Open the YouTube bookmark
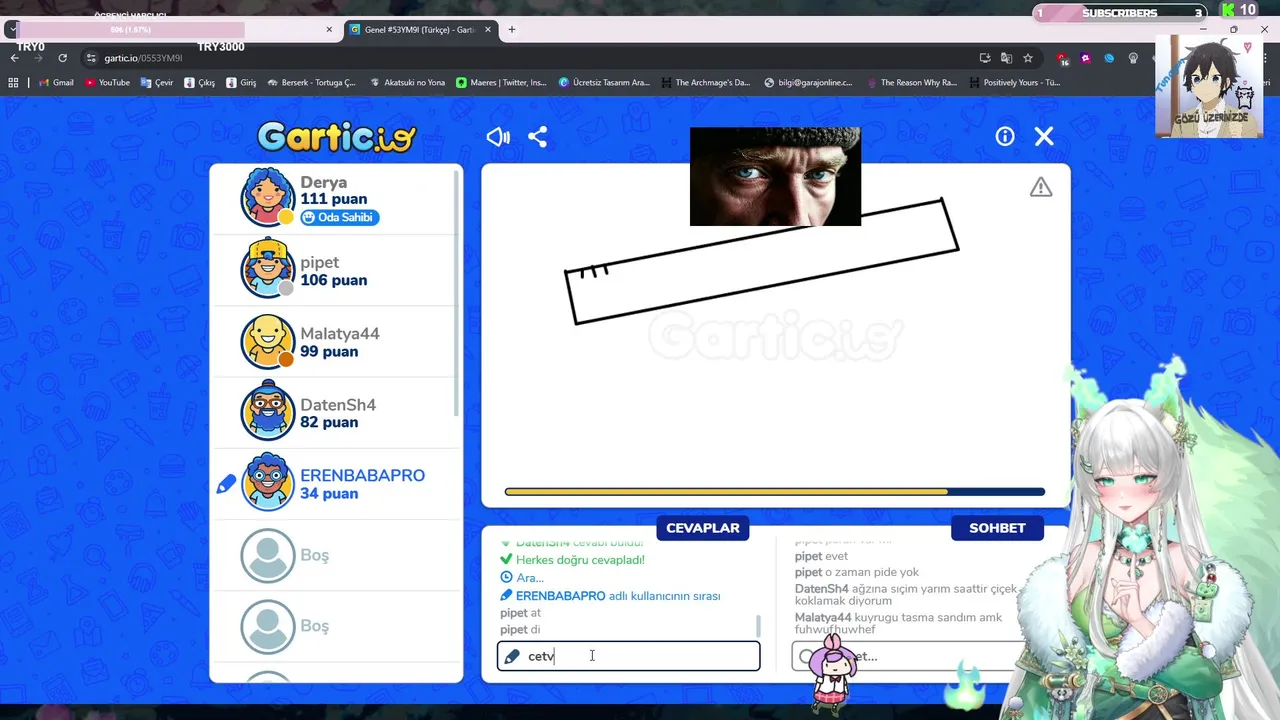Image resolution: width=1280 pixels, height=720 pixels. point(107,83)
